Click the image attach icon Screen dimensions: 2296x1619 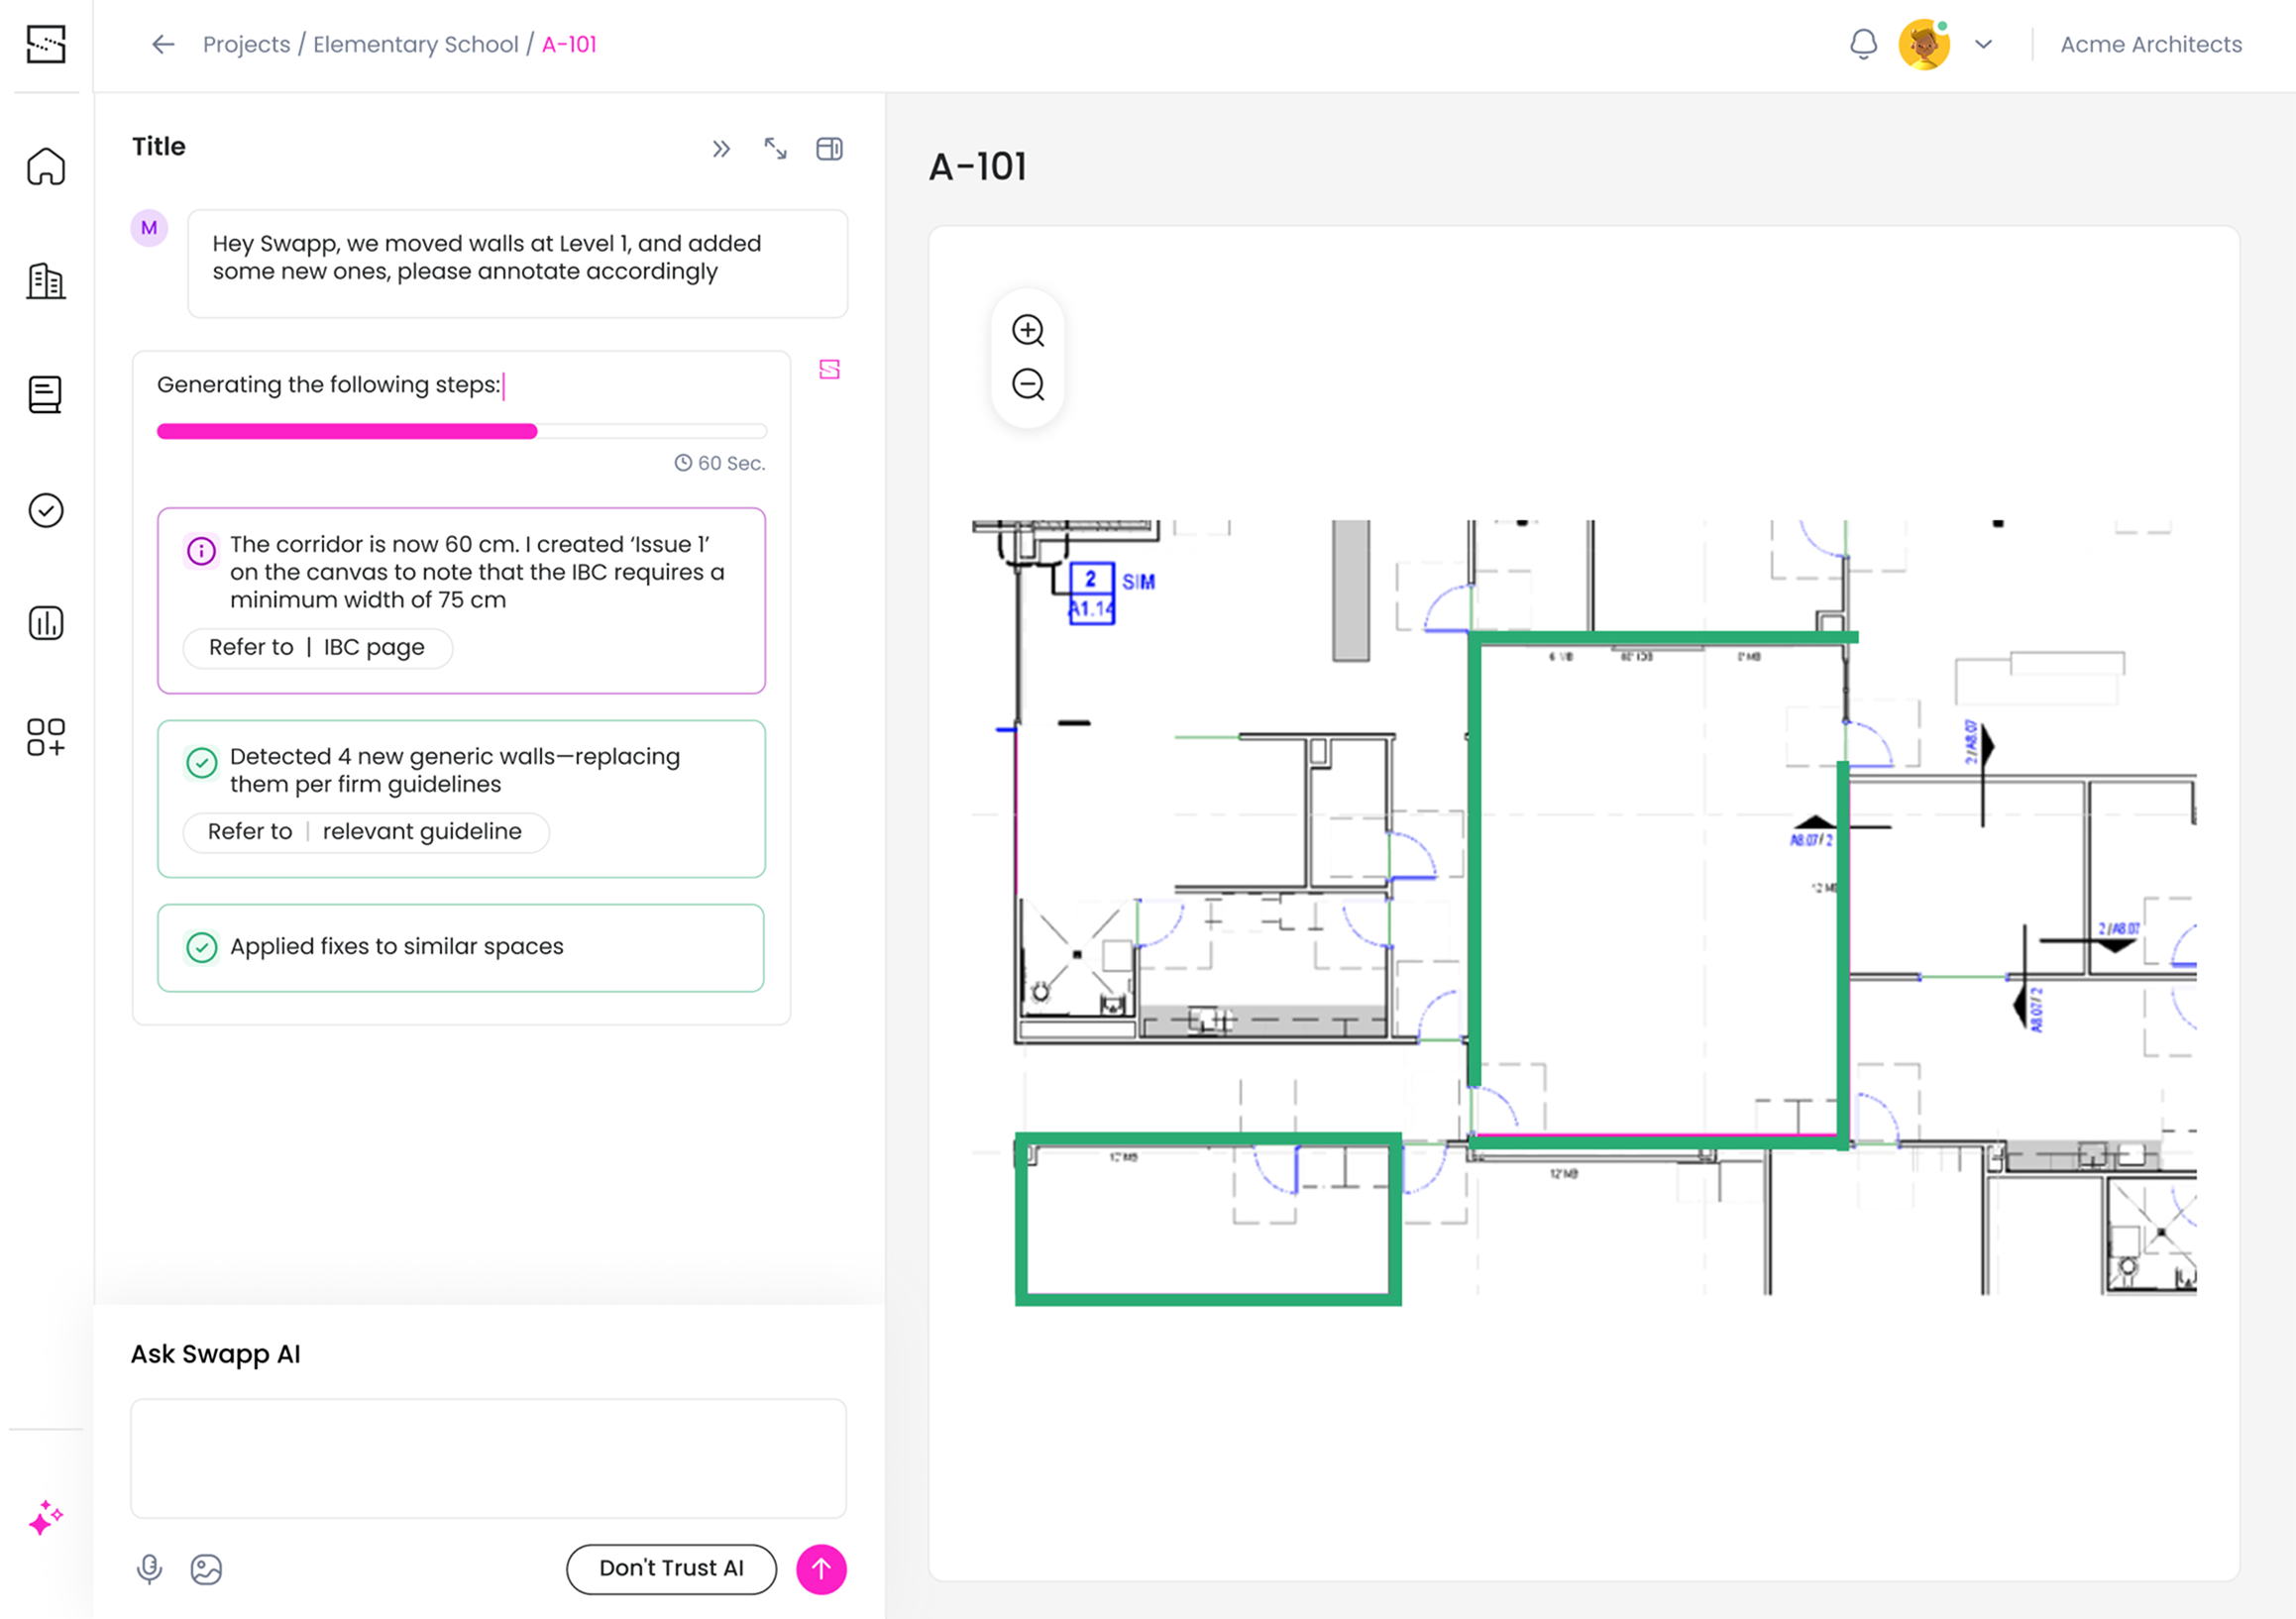(206, 1569)
